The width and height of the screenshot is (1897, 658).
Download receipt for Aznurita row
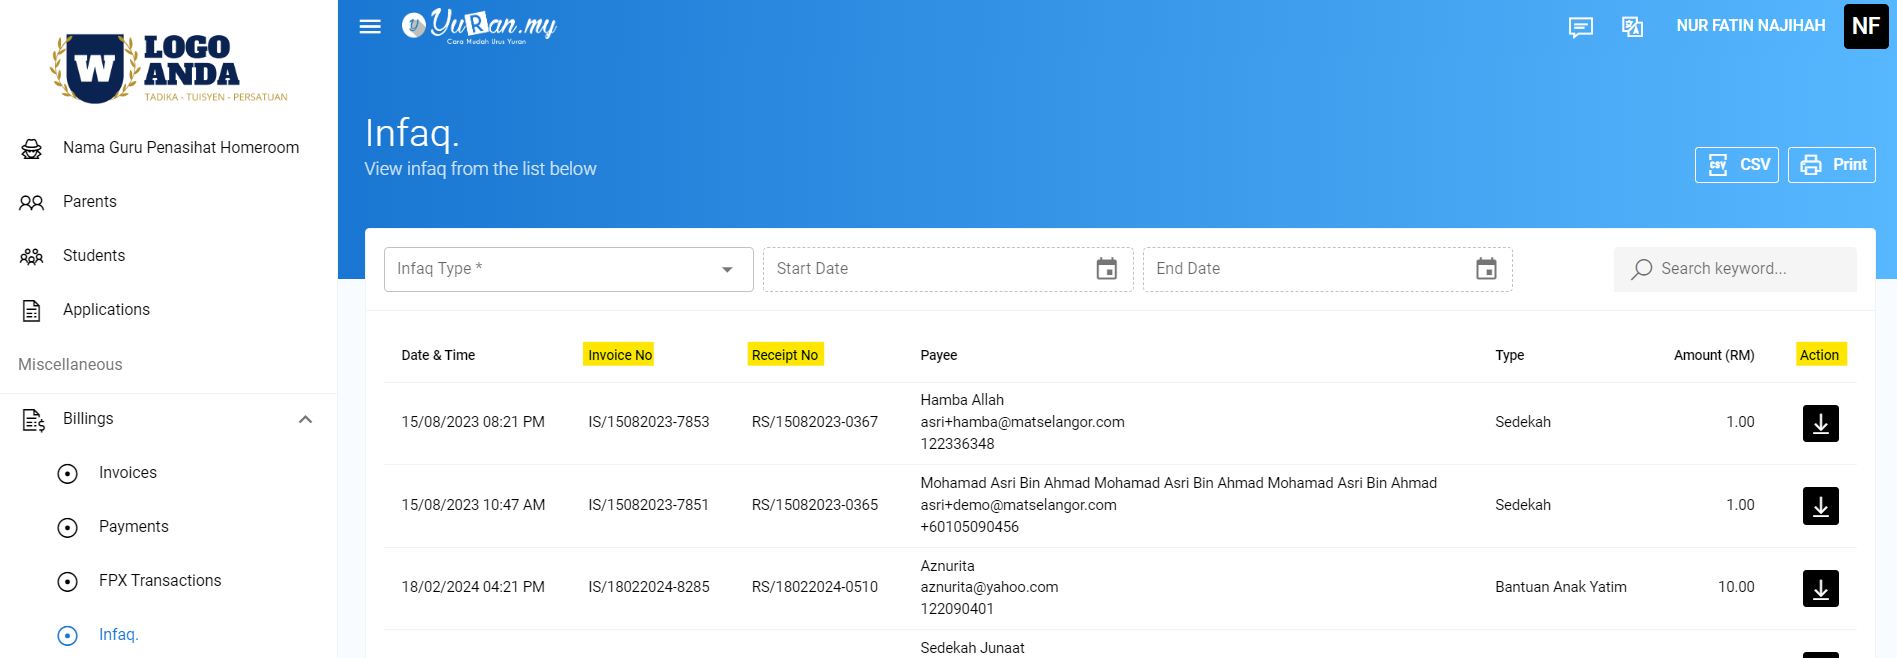pyautogui.click(x=1821, y=588)
